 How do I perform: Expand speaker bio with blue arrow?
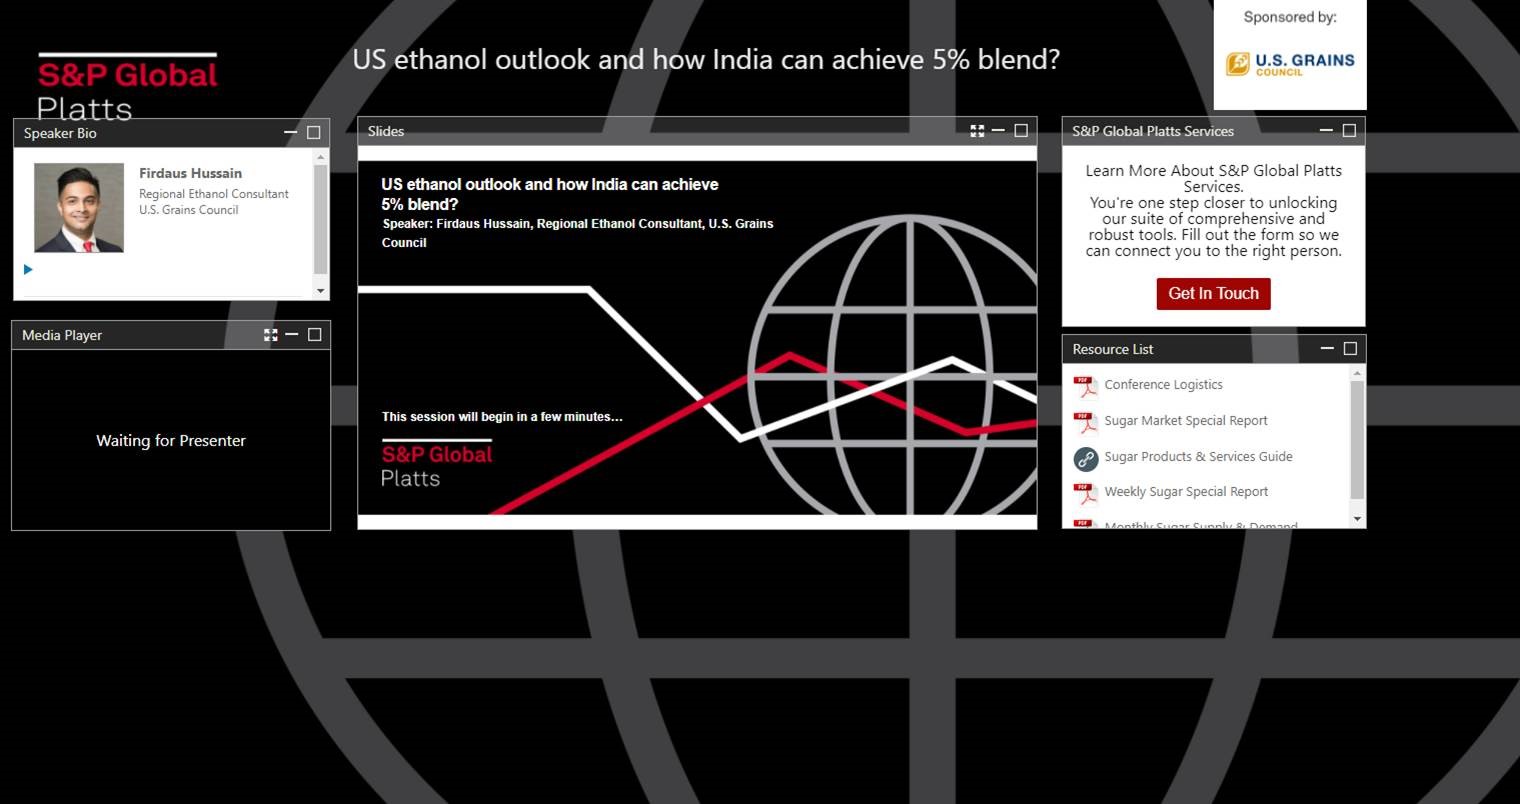[x=28, y=269]
